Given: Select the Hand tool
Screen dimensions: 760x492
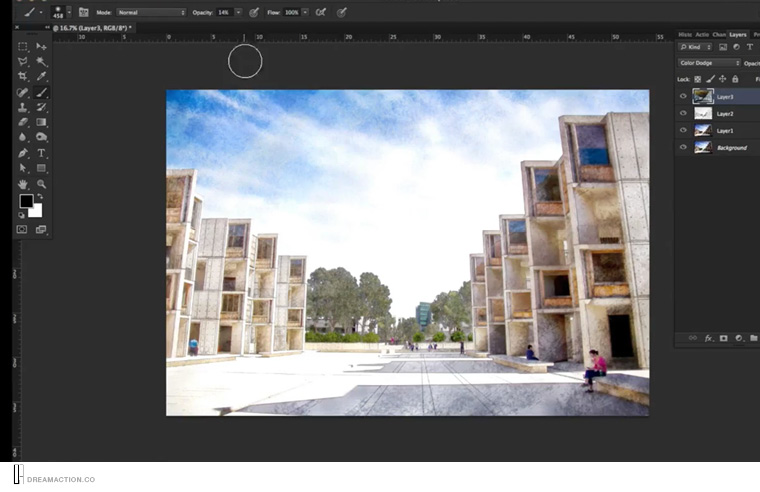Looking at the screenshot, I should coord(23,184).
